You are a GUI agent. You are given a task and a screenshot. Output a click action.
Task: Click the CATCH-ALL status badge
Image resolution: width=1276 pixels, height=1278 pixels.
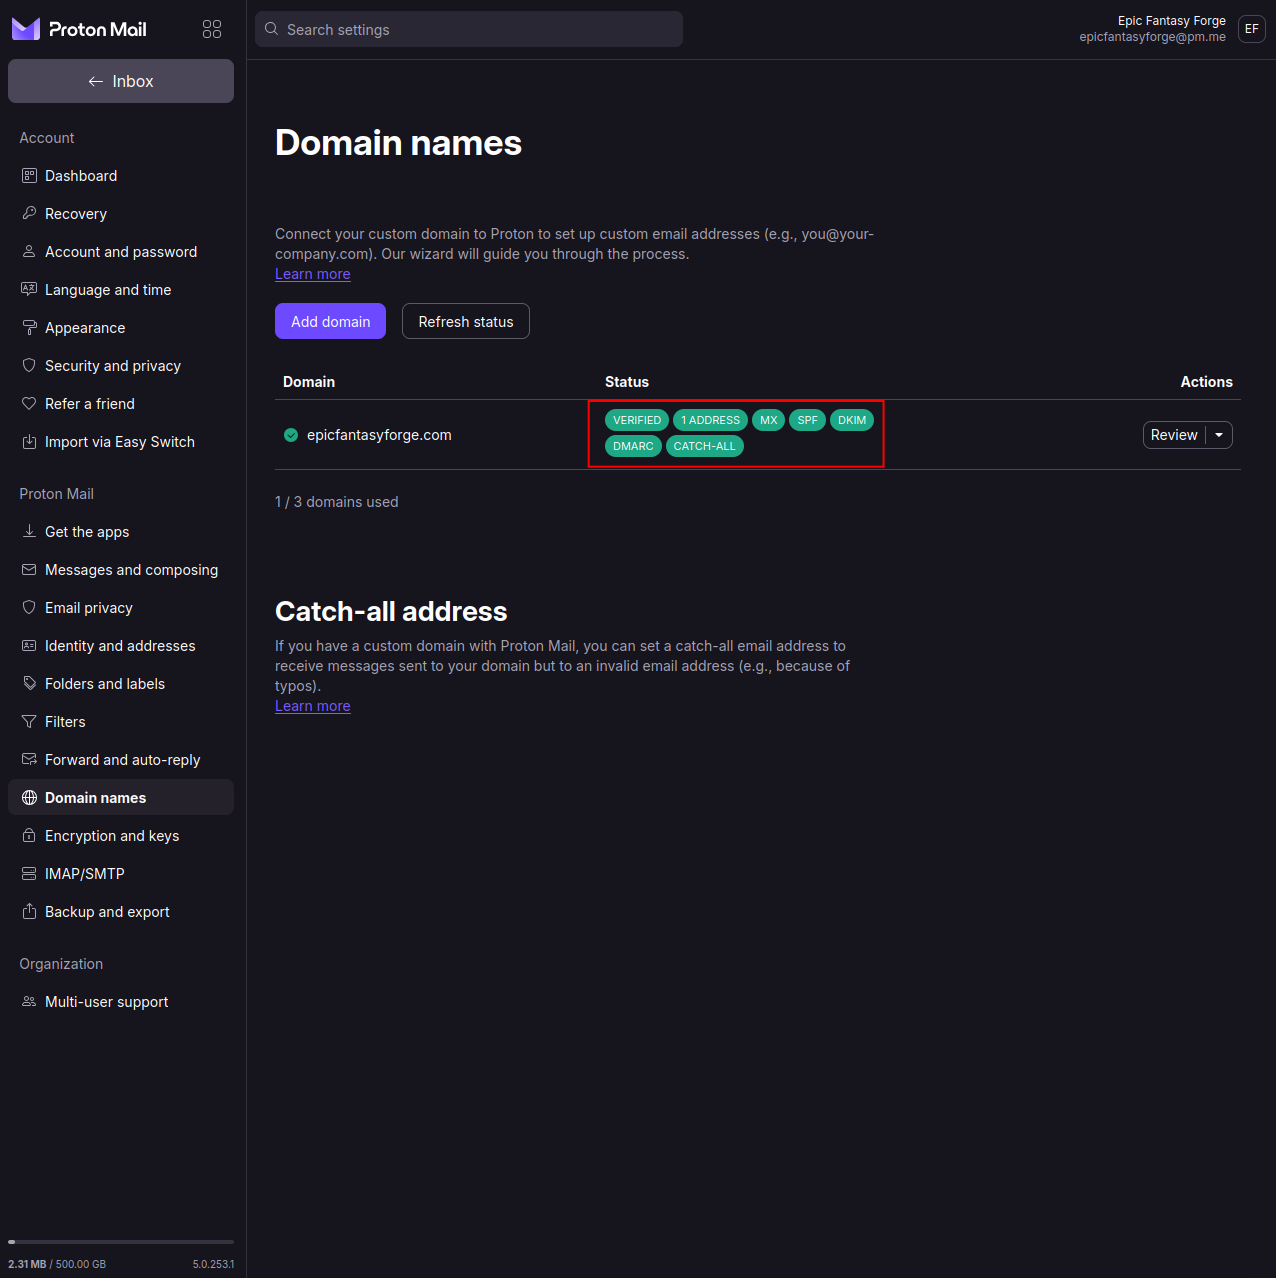click(705, 446)
